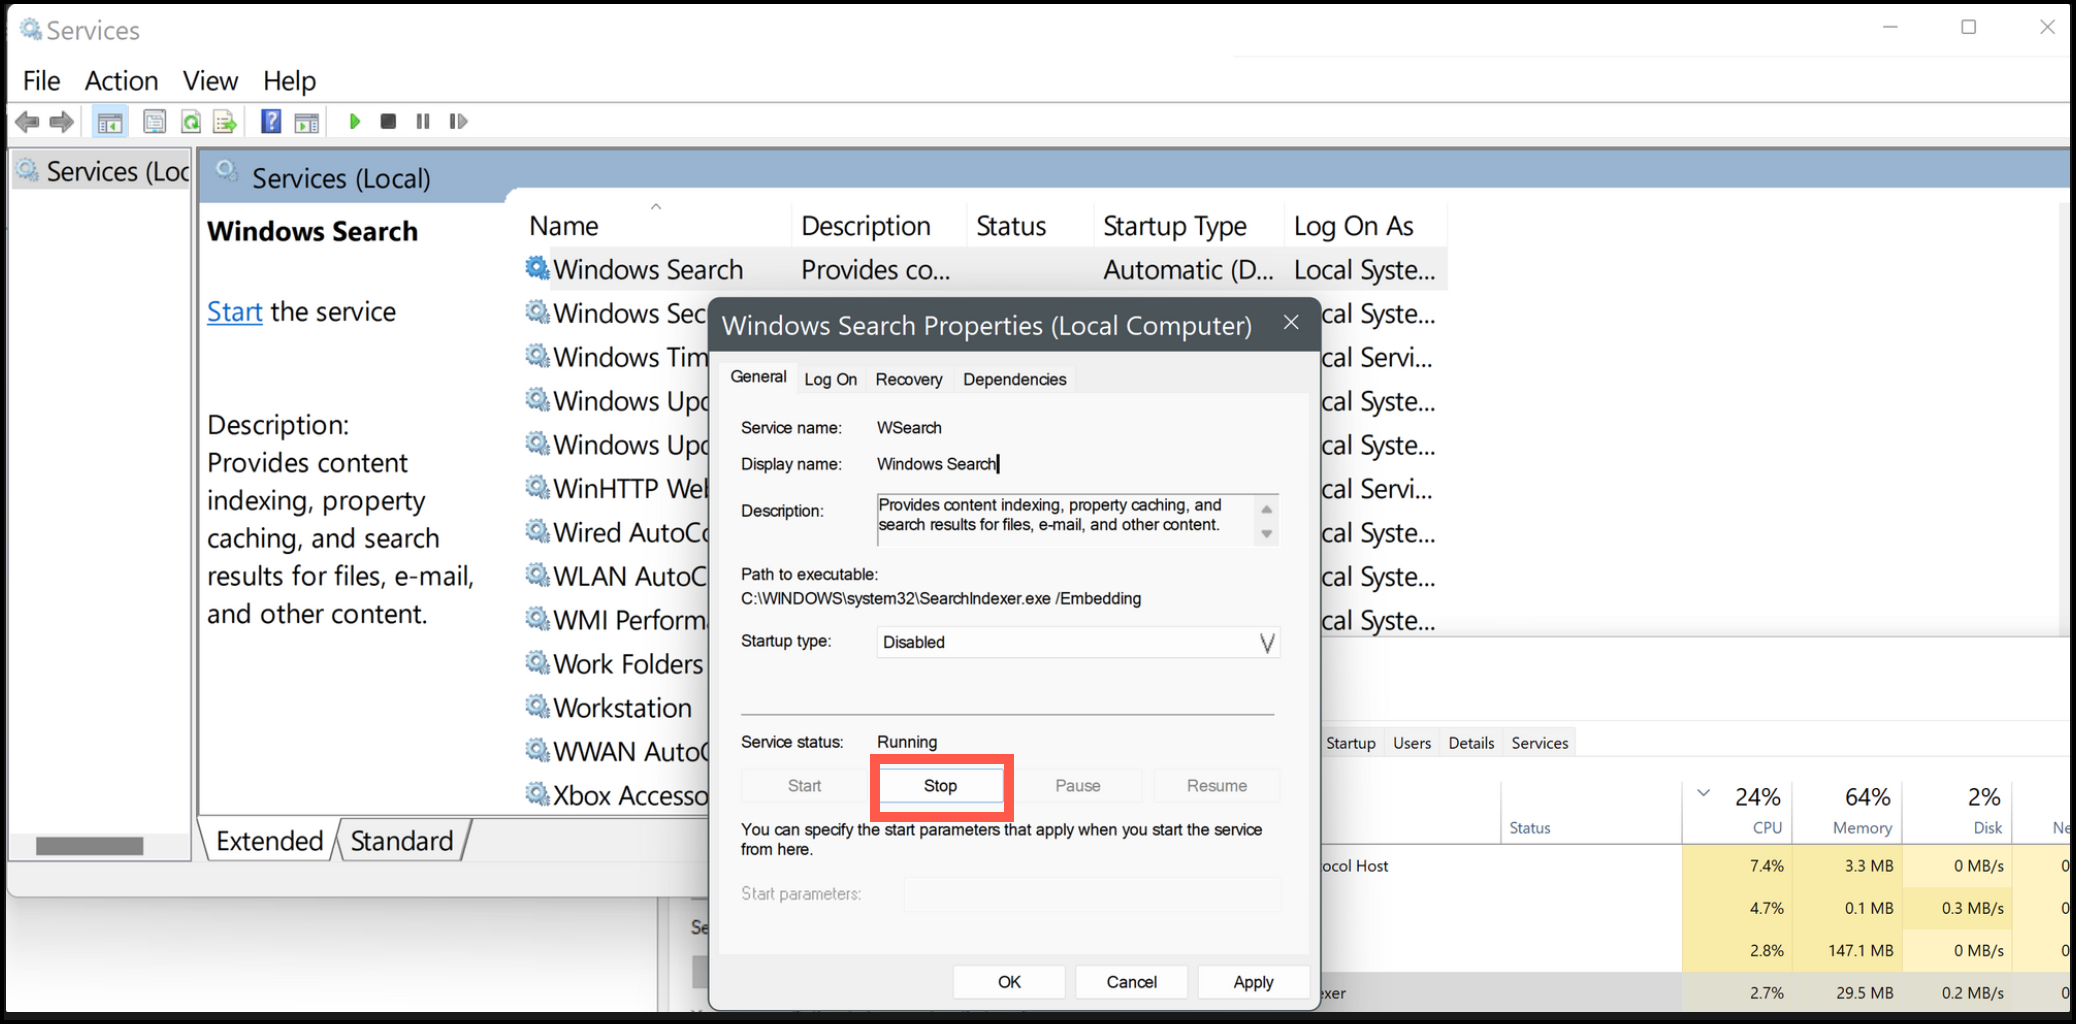Sort by the Description column header
Viewport: 2076px width, 1024px height.
[x=880, y=226]
